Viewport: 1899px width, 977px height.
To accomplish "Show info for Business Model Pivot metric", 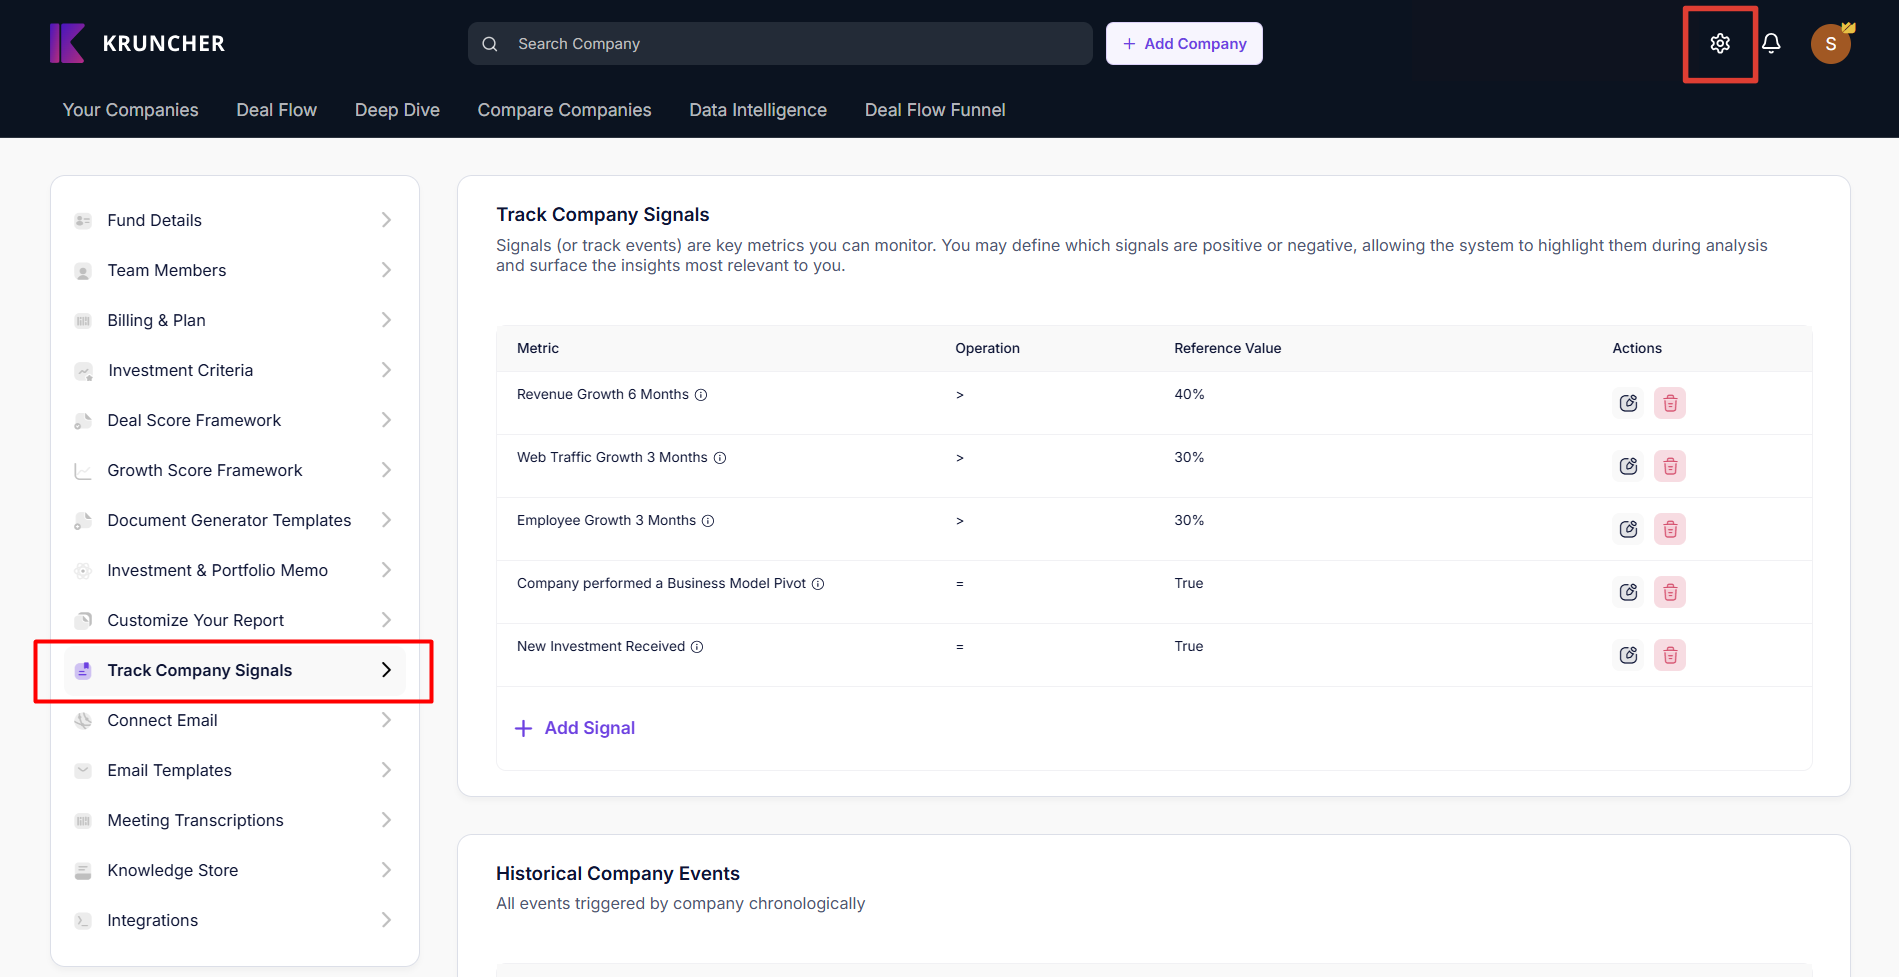I will click(818, 584).
